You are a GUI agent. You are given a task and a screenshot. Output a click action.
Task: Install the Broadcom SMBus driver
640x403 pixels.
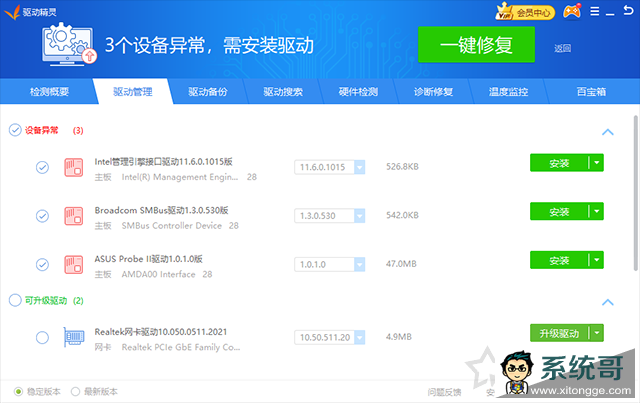click(x=559, y=212)
